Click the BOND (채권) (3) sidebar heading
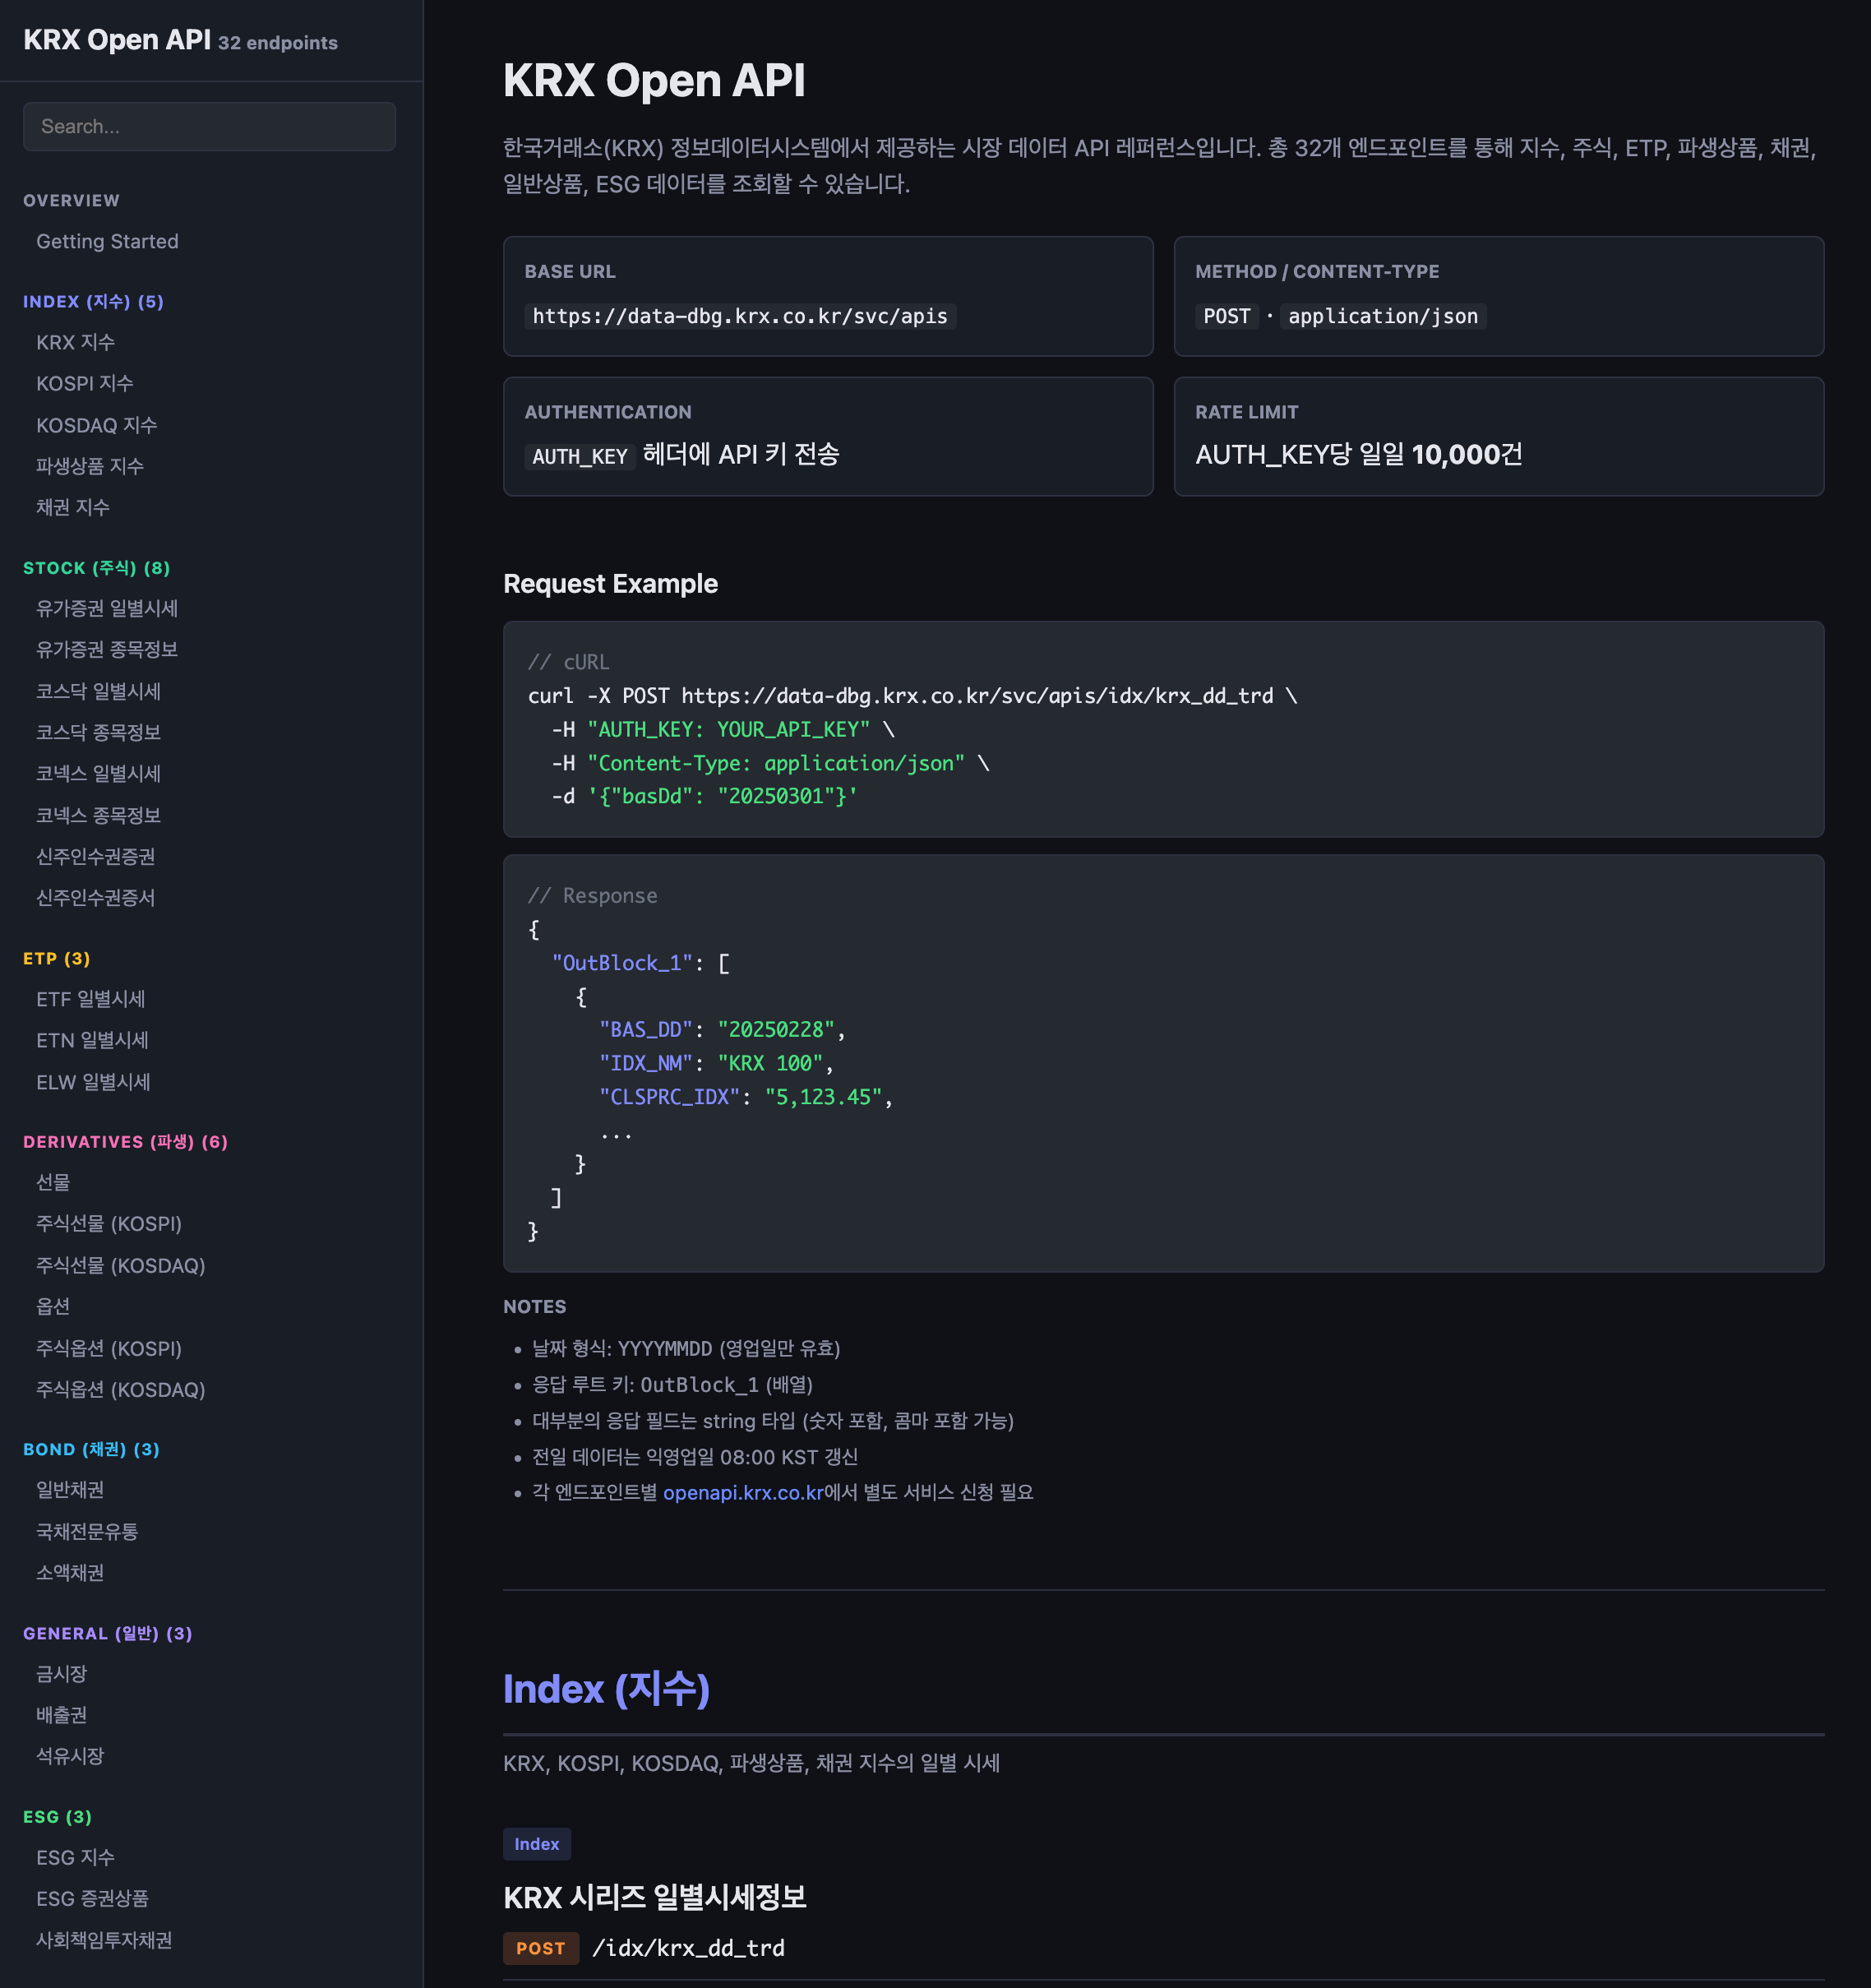Screen dimensions: 1871x1988 (91, 1449)
